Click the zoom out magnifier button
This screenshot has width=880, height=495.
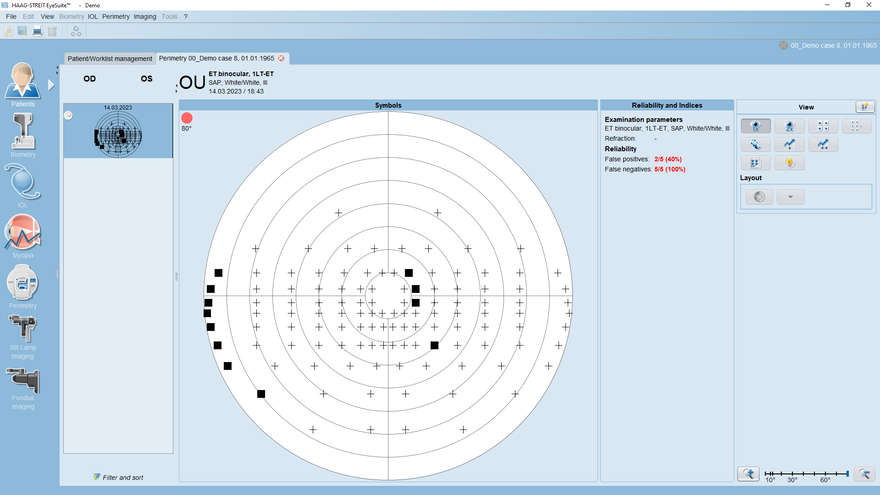866,474
